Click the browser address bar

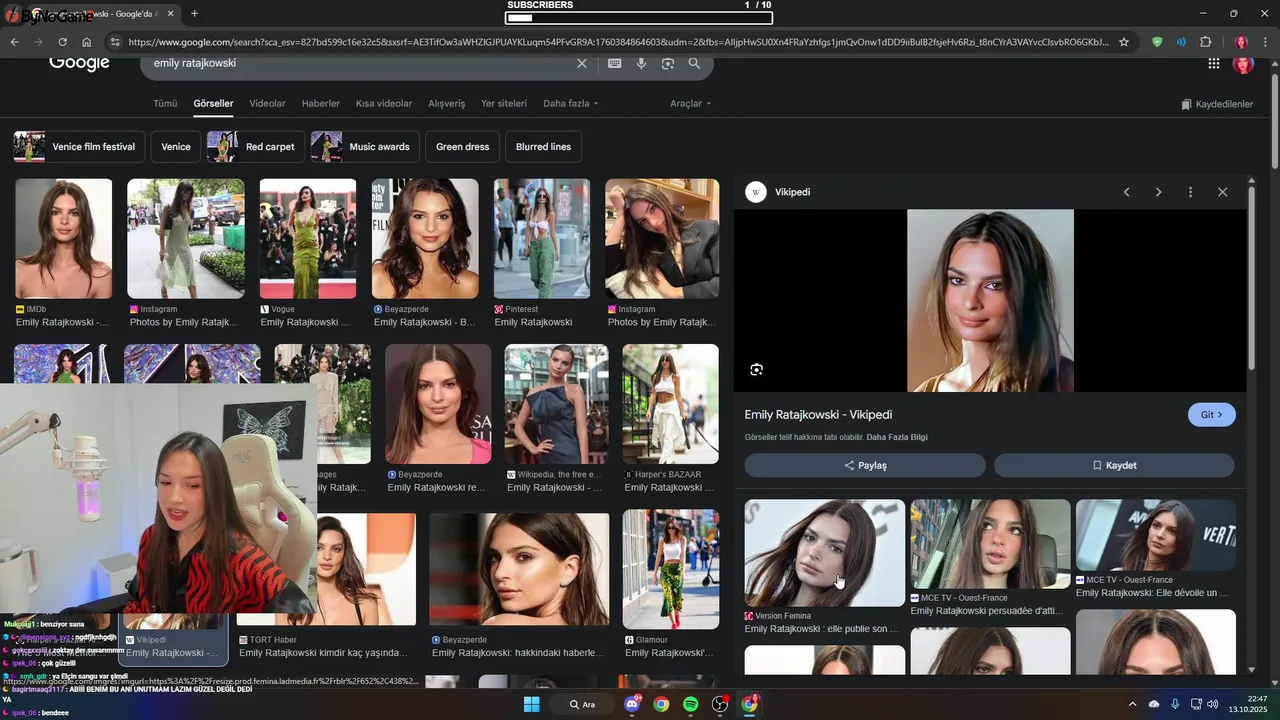(618, 42)
